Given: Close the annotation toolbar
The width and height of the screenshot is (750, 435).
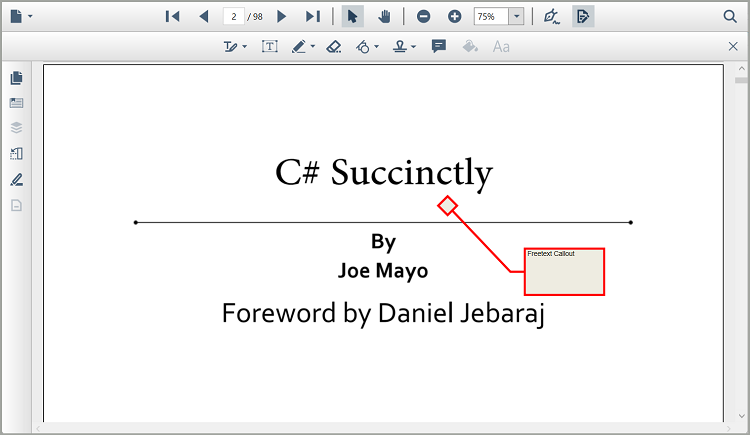Looking at the screenshot, I should click(x=733, y=47).
